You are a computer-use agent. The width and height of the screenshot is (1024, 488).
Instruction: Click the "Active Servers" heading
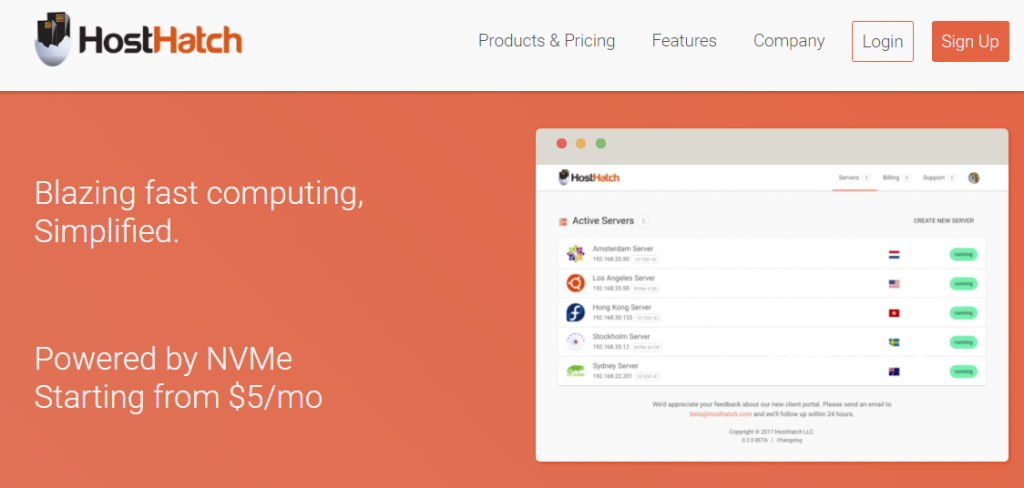tap(603, 221)
